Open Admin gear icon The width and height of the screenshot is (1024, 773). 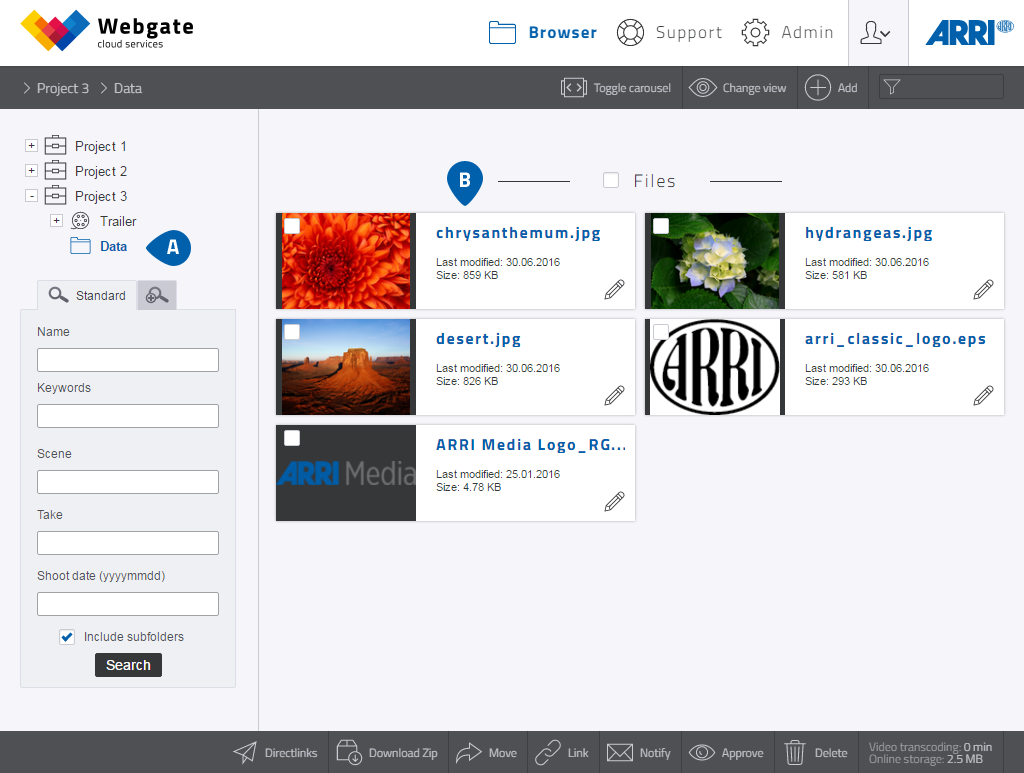pyautogui.click(x=756, y=33)
